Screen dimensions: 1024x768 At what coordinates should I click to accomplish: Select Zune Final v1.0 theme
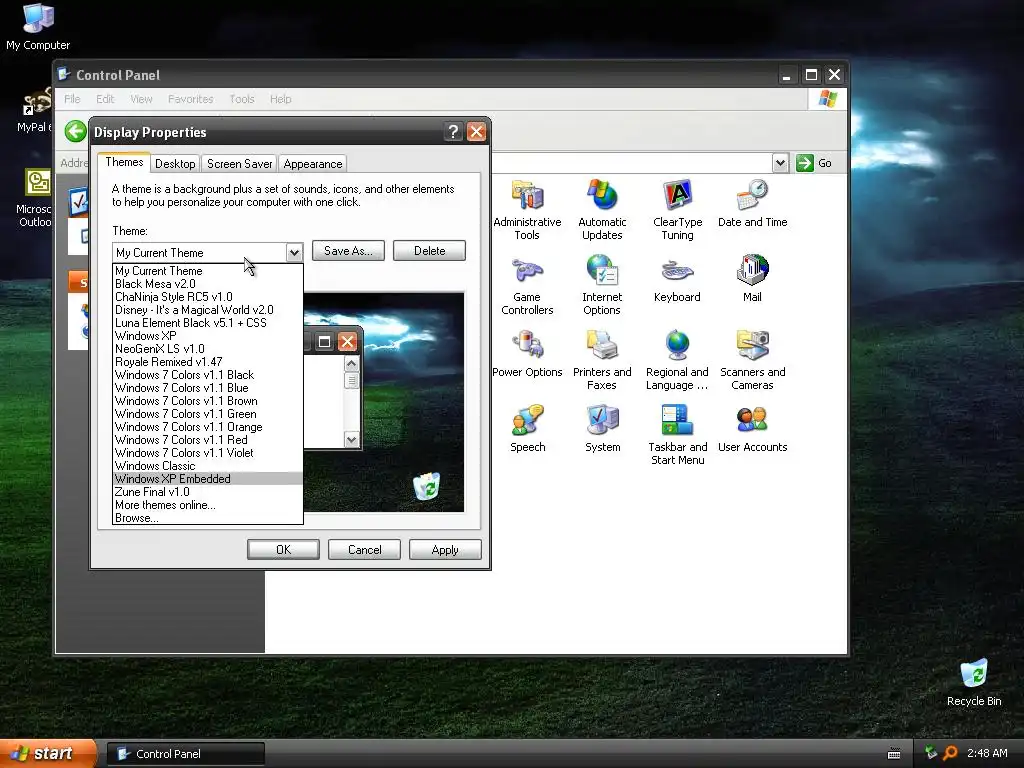tap(208, 492)
